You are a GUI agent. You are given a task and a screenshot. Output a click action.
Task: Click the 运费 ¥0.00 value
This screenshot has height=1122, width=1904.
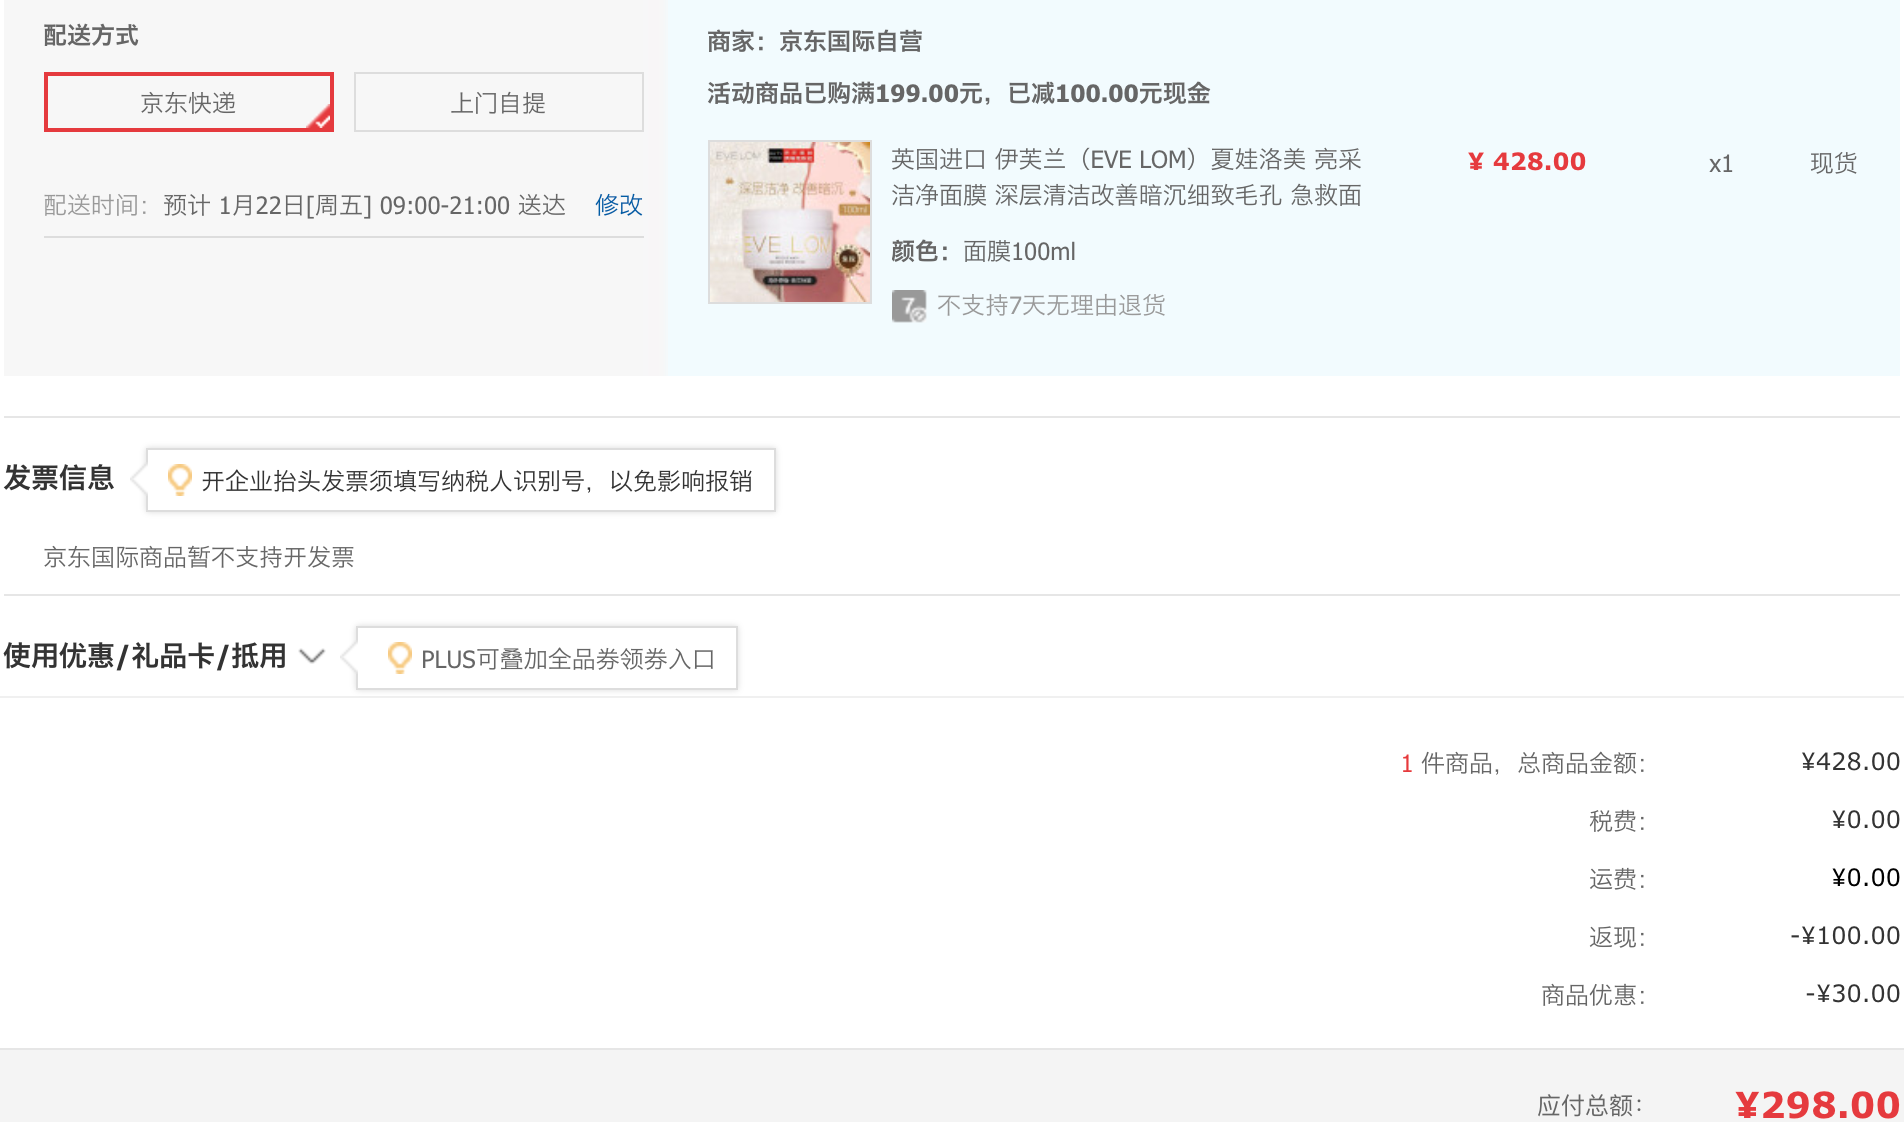click(x=1865, y=878)
